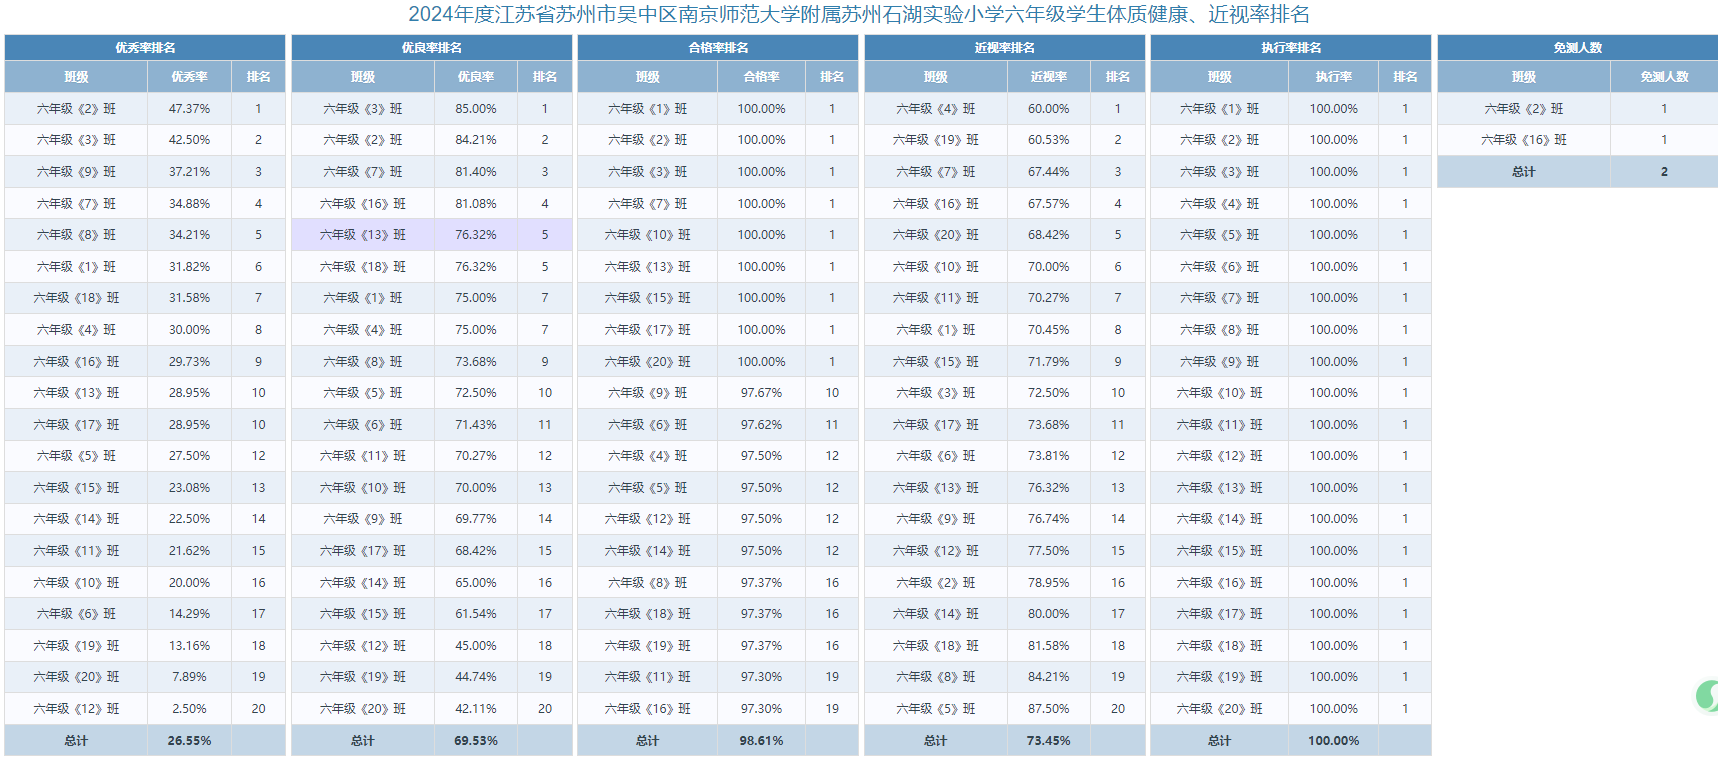Click the 60.00% value in 近视率 table
The height and width of the screenshot is (770, 1718).
[x=1048, y=109]
